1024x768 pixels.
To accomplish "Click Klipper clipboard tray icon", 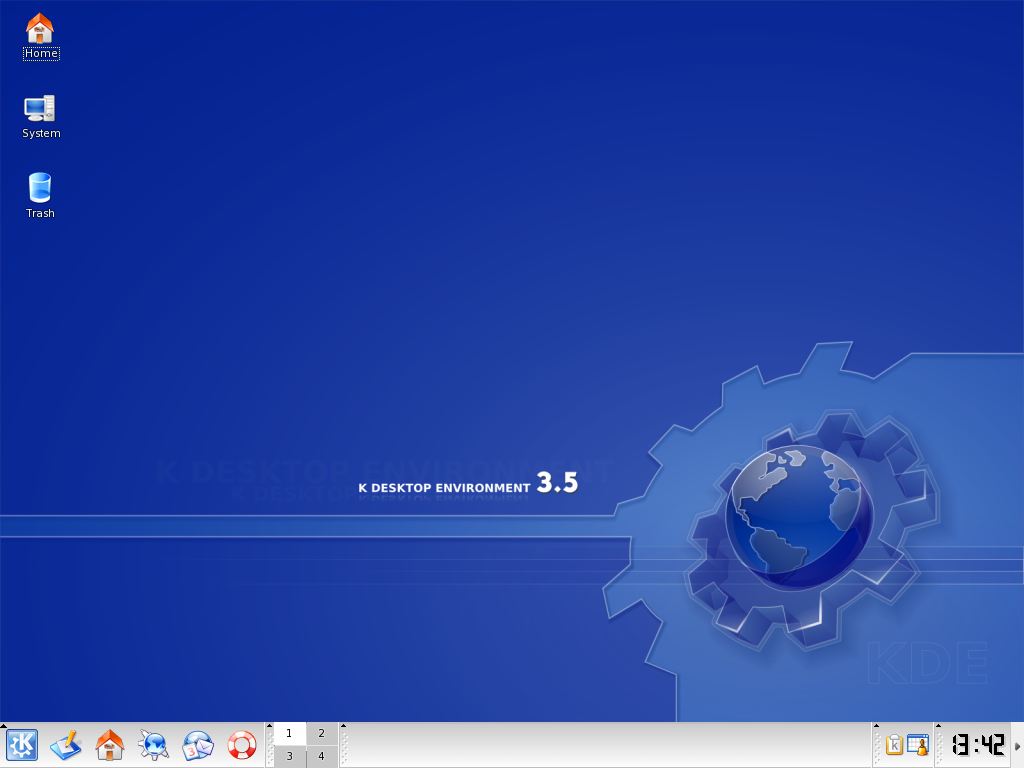I will click(894, 745).
